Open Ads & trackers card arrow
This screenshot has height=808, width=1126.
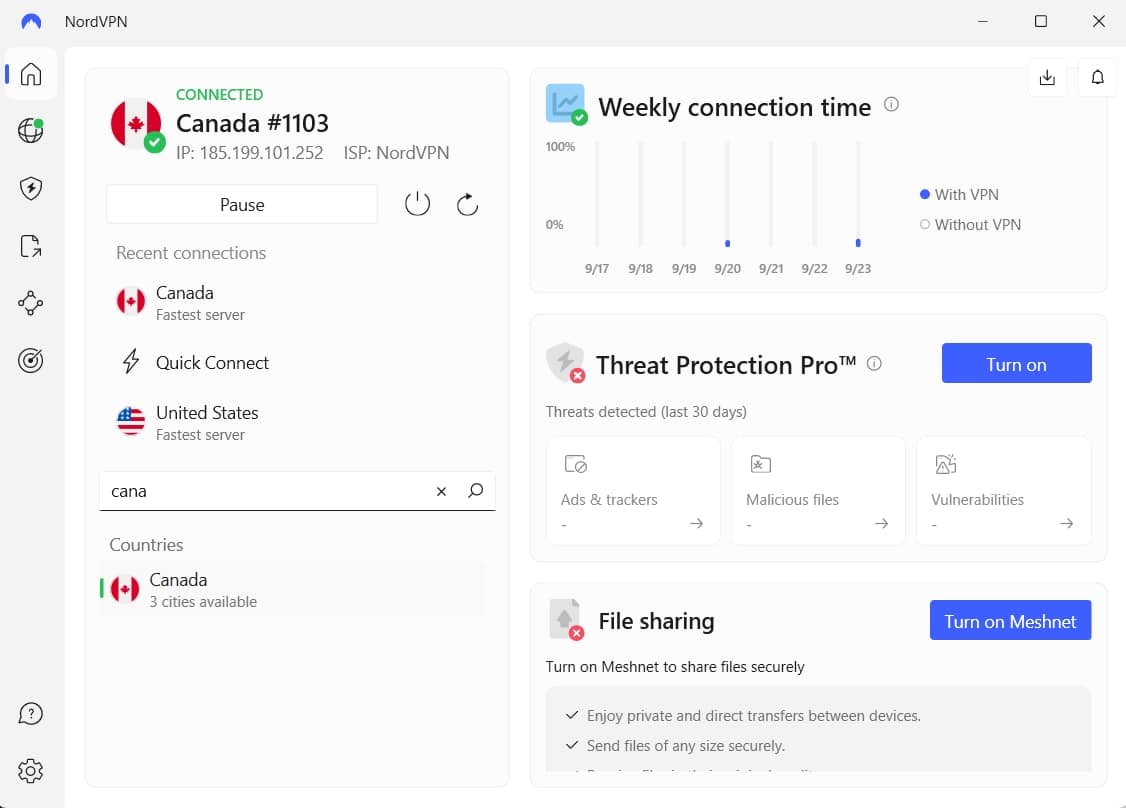point(697,524)
